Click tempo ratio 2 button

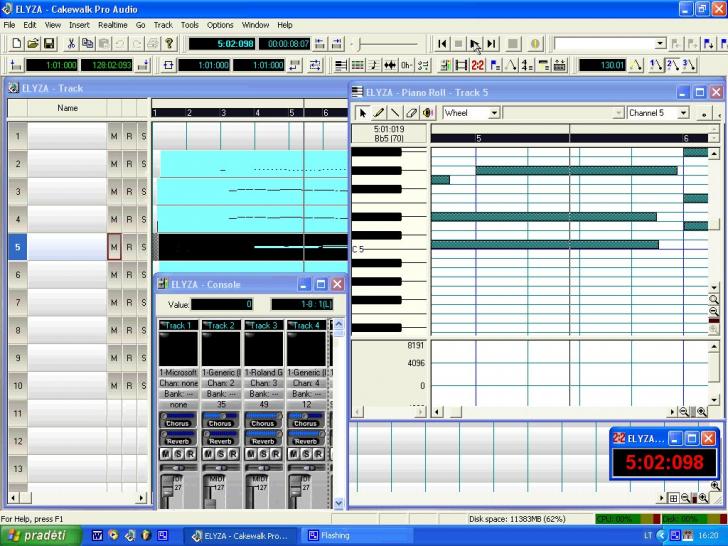672,65
